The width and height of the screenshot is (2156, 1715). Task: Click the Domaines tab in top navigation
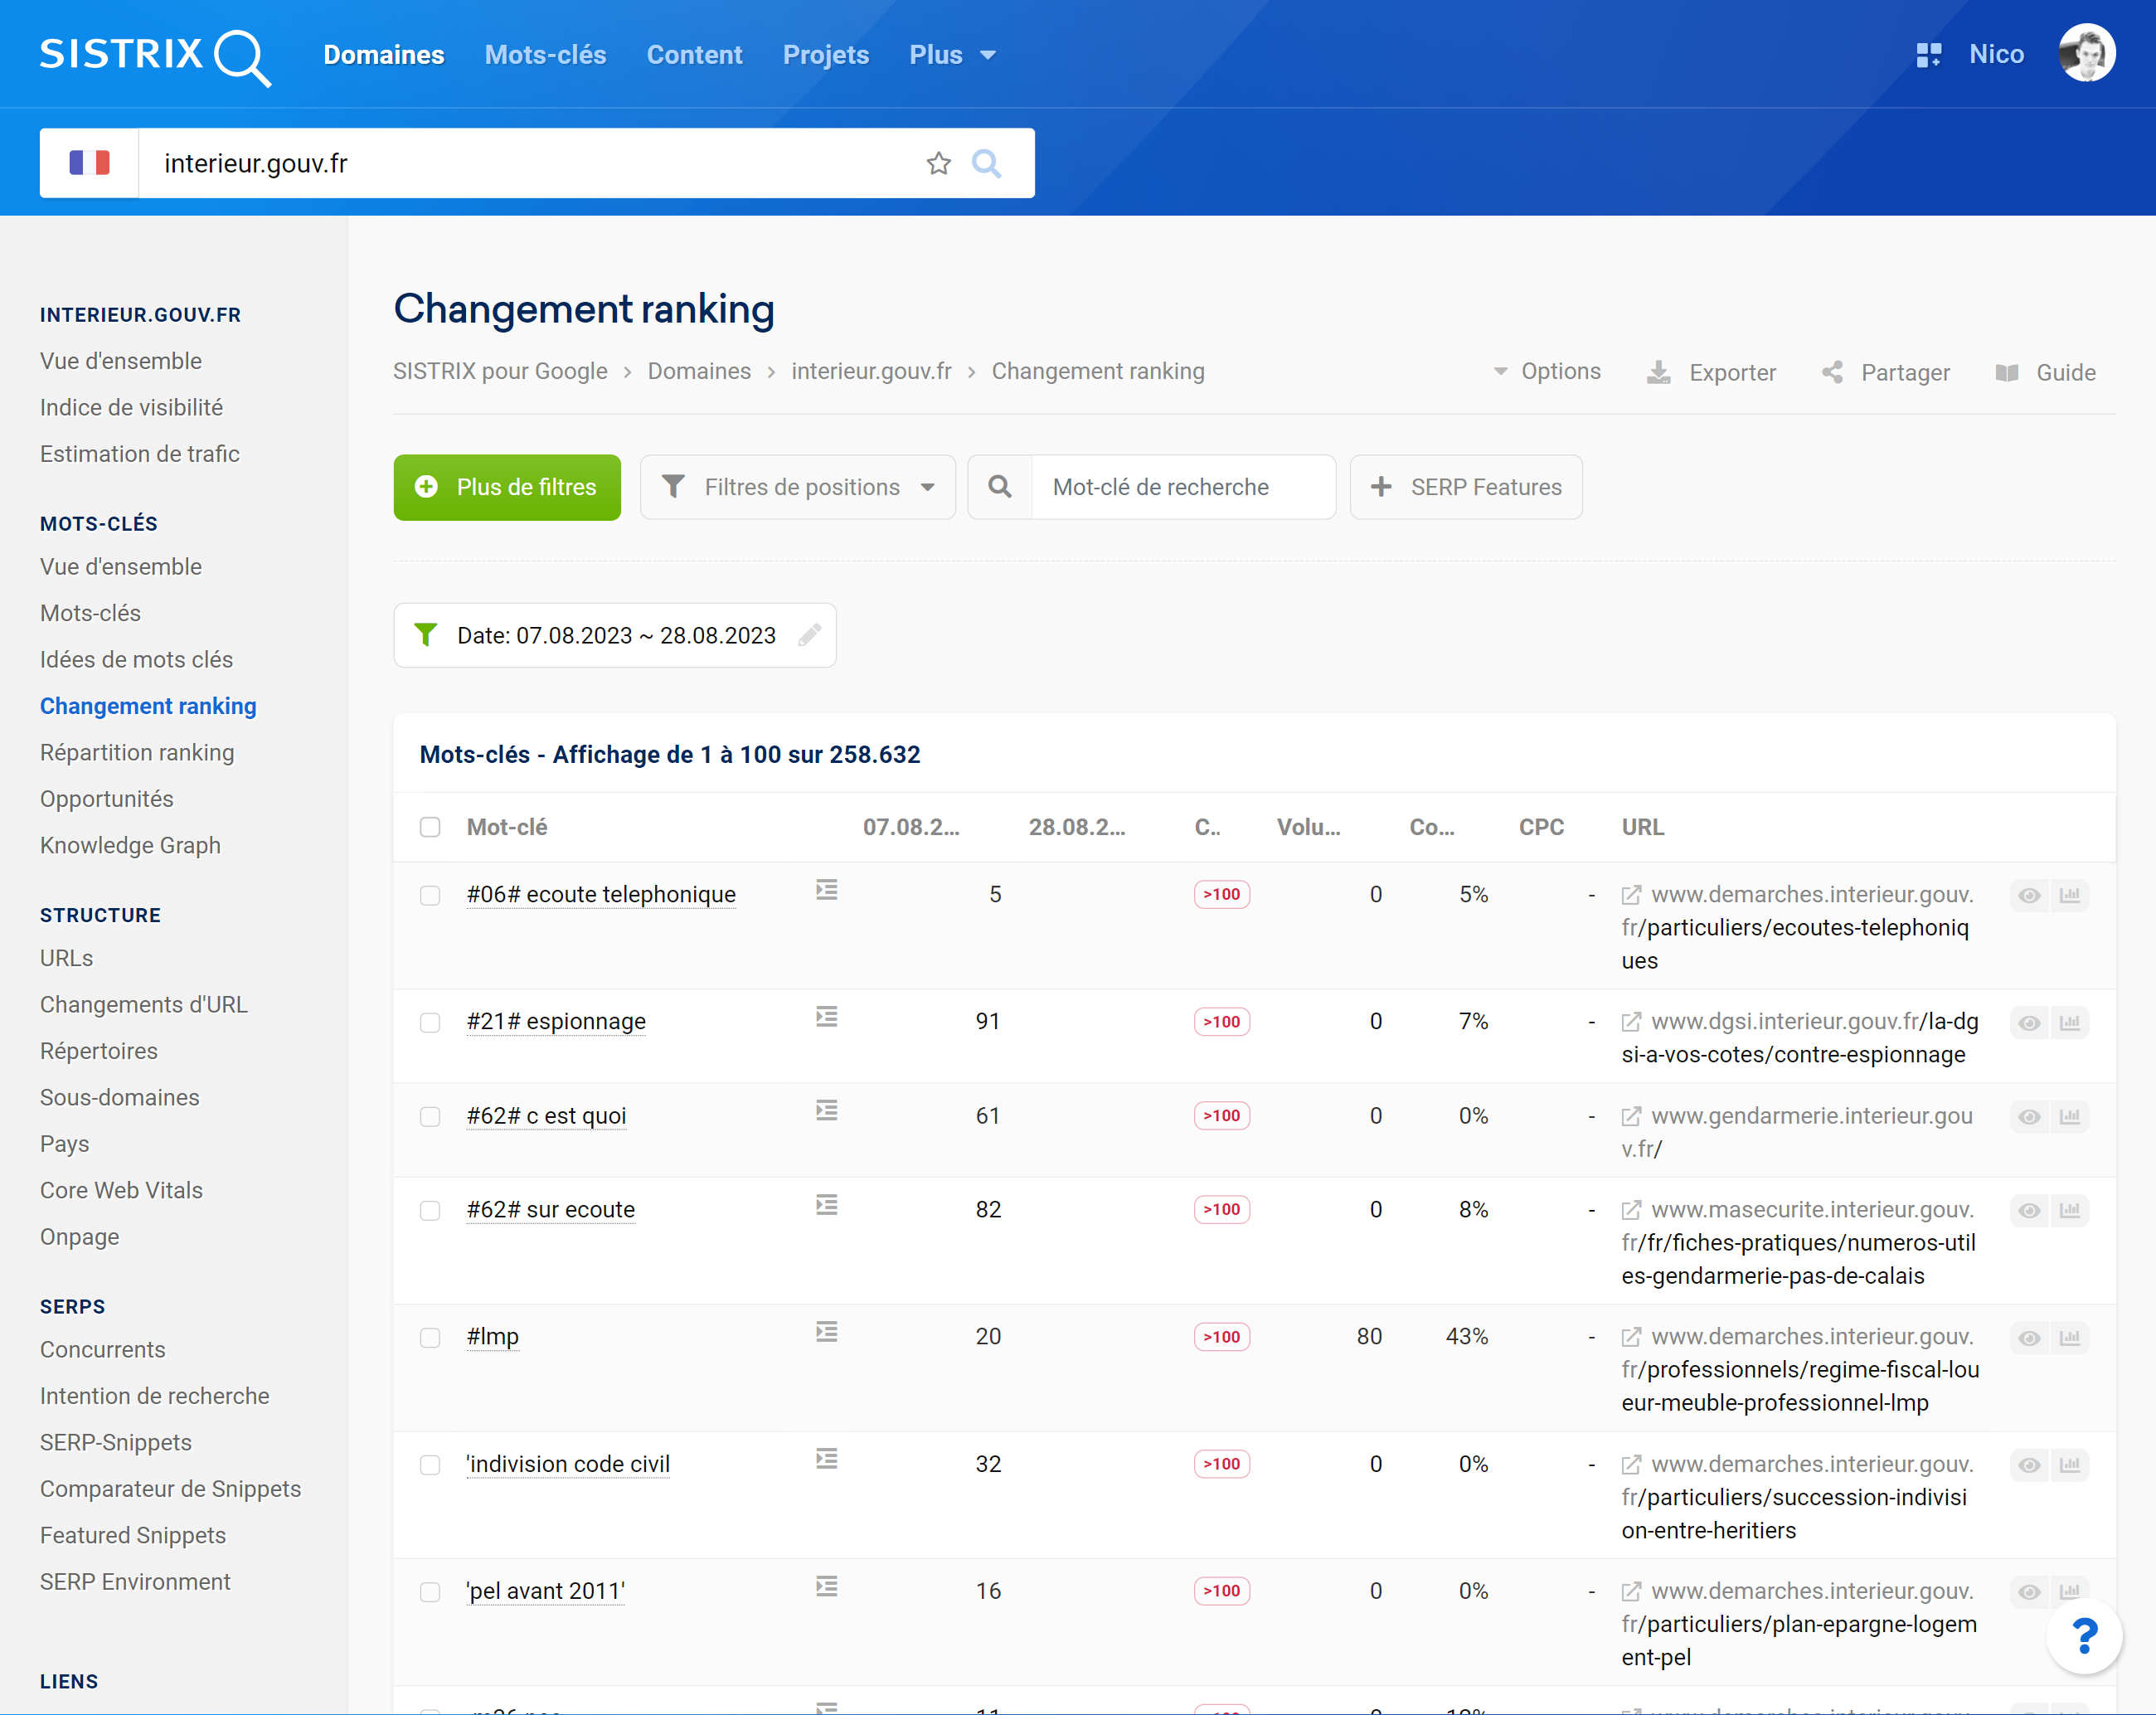(383, 54)
